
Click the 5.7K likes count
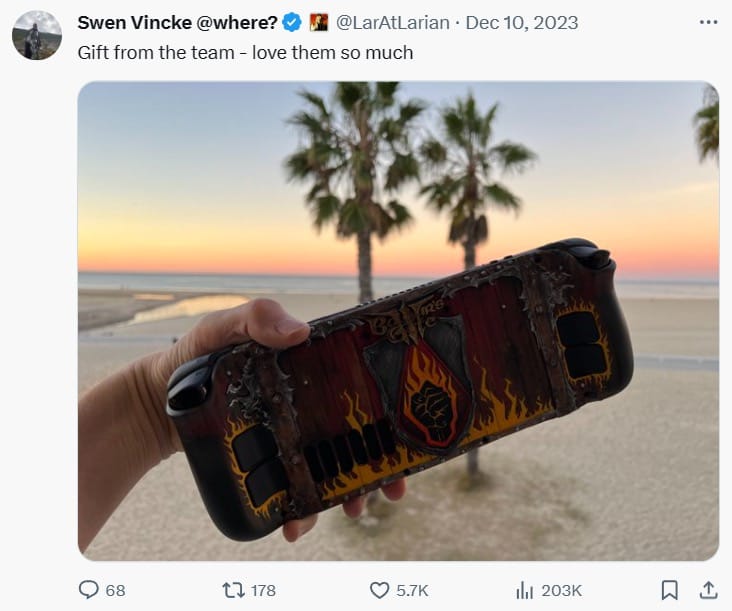pyautogui.click(x=413, y=590)
